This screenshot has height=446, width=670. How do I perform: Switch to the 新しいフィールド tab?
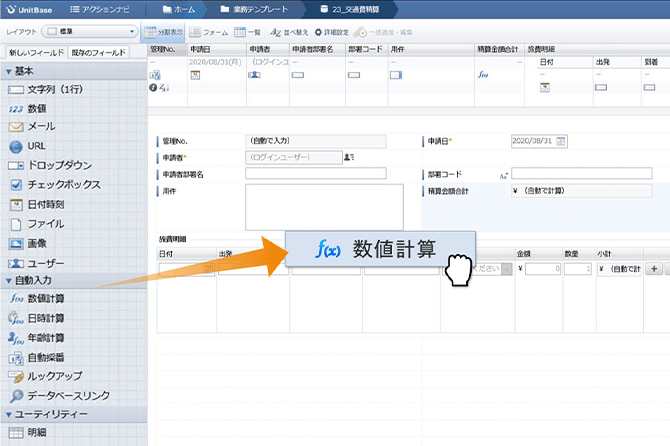coord(36,53)
